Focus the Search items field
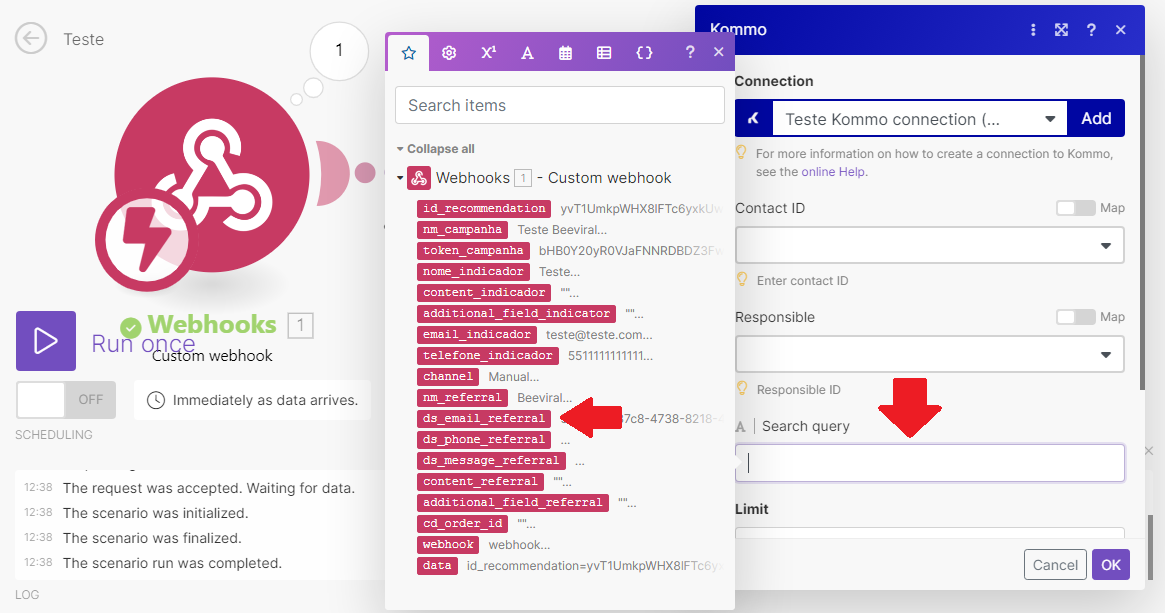This screenshot has width=1165, height=613. (559, 105)
